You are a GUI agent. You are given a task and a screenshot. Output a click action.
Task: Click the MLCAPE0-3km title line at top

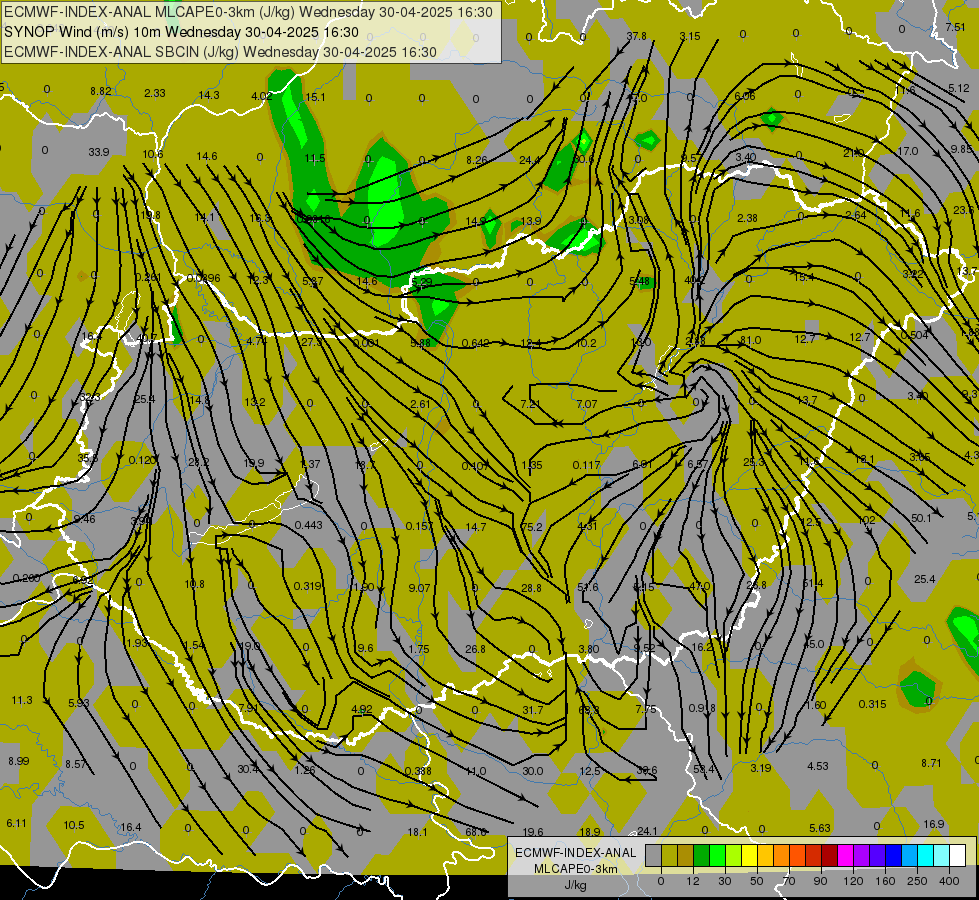coord(248,12)
